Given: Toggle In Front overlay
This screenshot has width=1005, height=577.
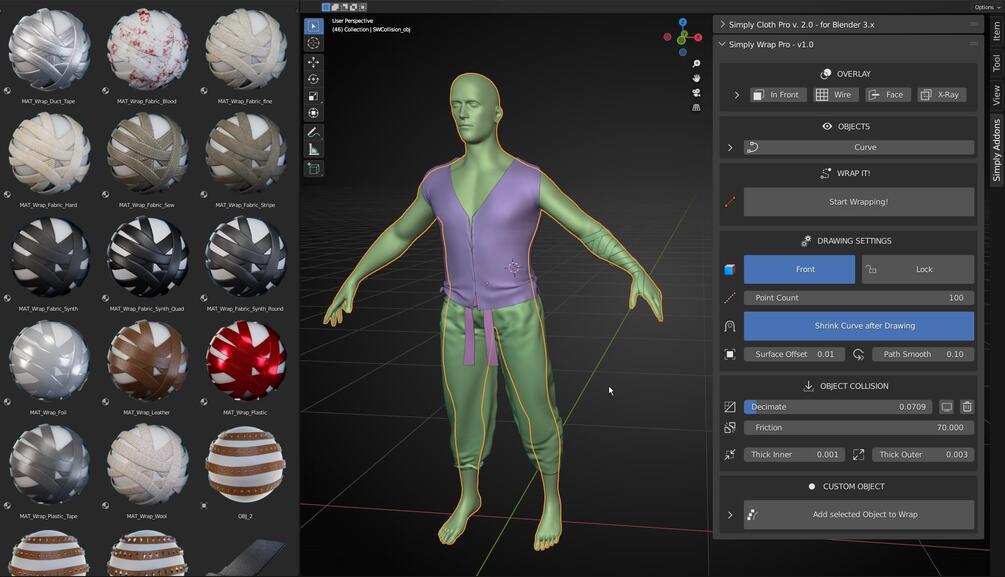Looking at the screenshot, I should [x=778, y=95].
